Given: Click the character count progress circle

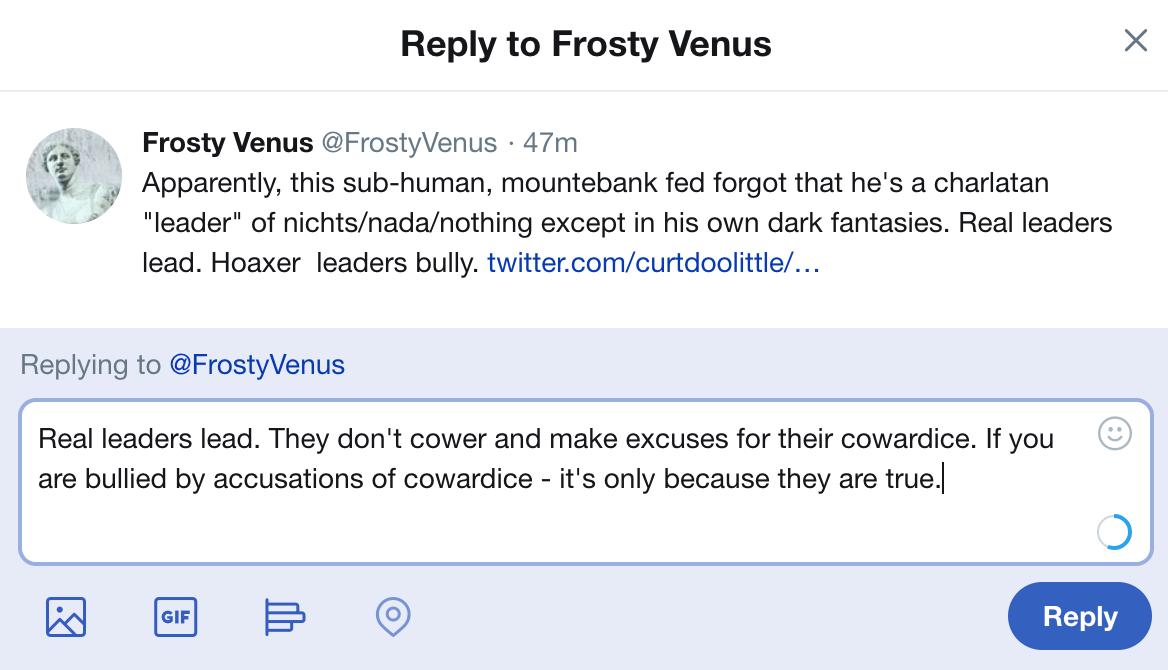Looking at the screenshot, I should (x=1114, y=532).
